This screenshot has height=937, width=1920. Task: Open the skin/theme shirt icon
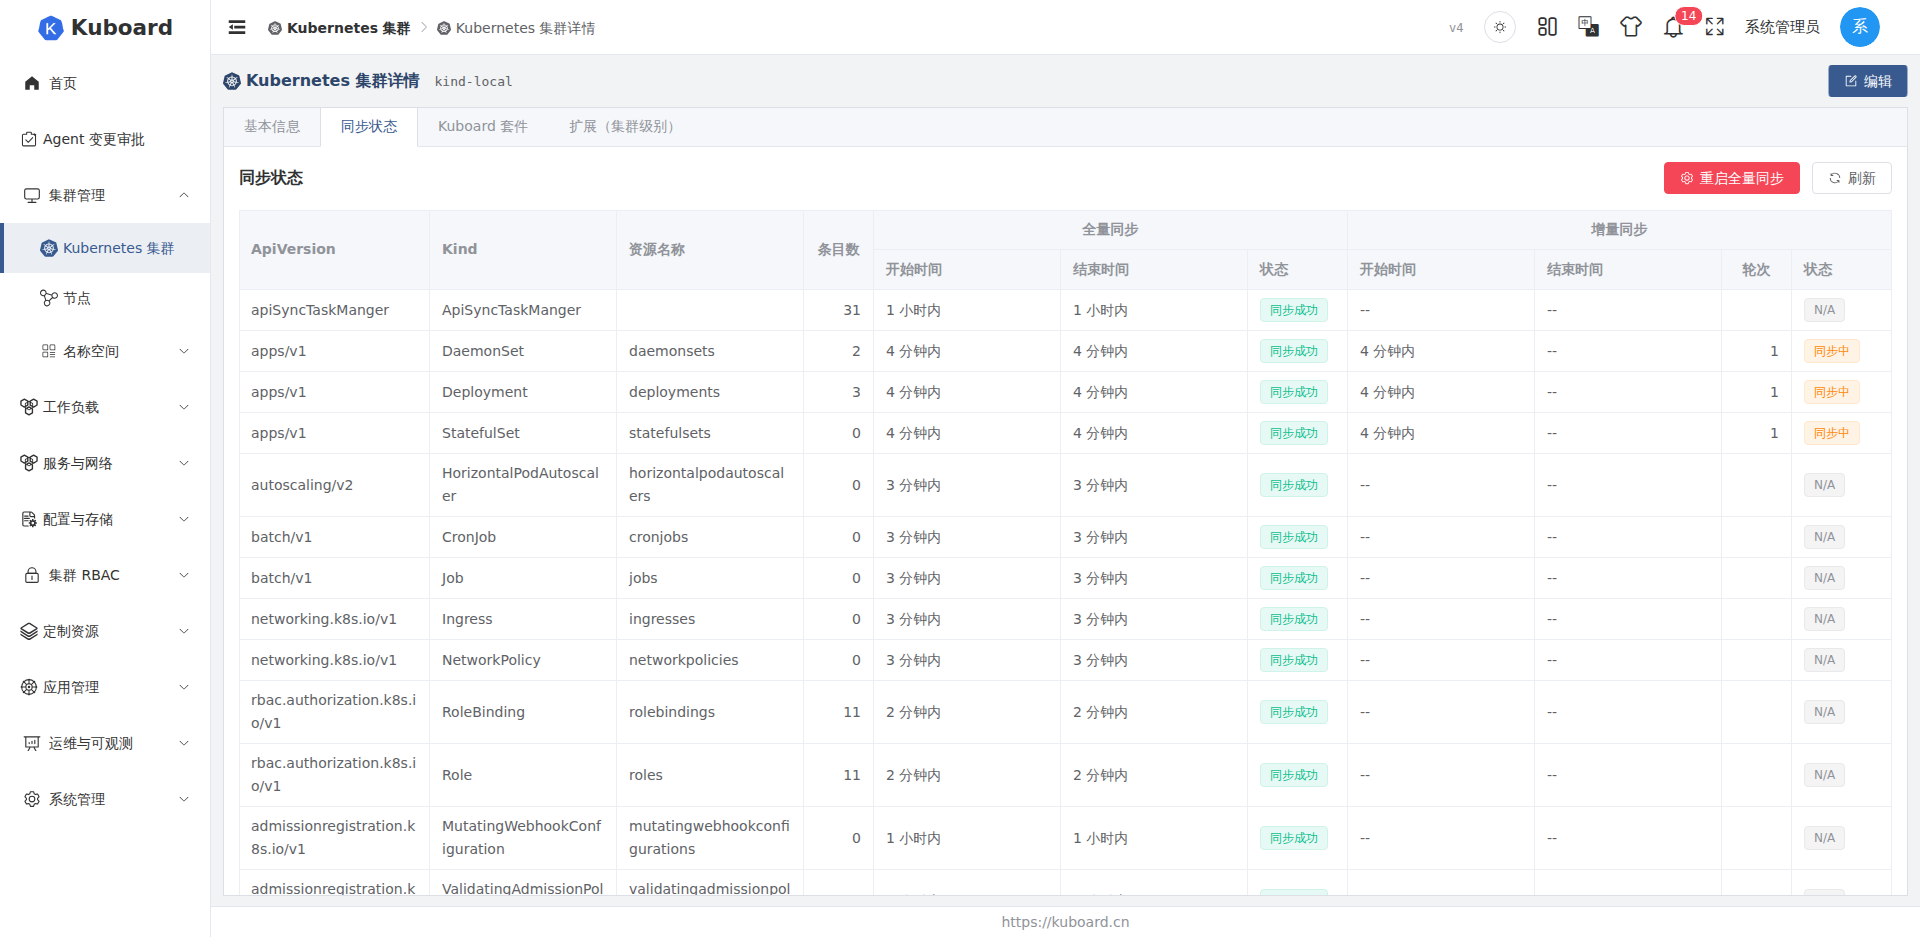(x=1631, y=27)
